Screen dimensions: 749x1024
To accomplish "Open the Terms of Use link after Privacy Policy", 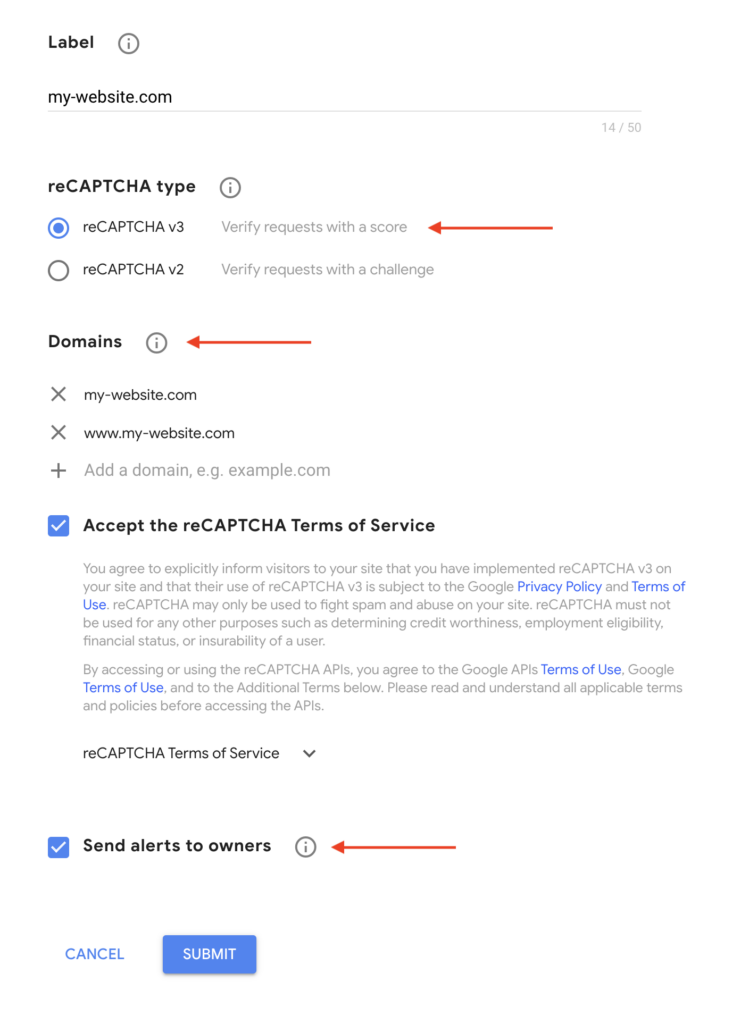I will click(x=658, y=586).
